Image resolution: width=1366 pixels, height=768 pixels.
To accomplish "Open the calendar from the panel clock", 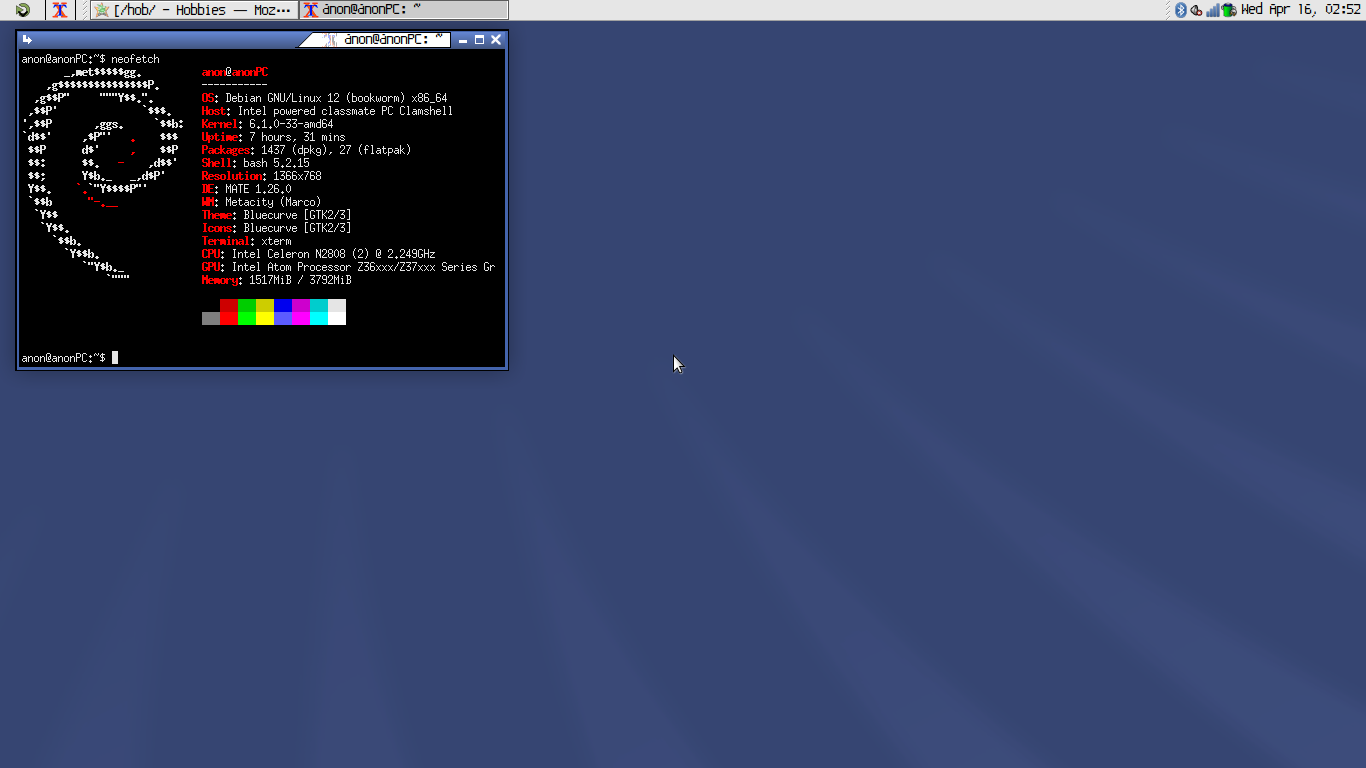I will pyautogui.click(x=1300, y=10).
